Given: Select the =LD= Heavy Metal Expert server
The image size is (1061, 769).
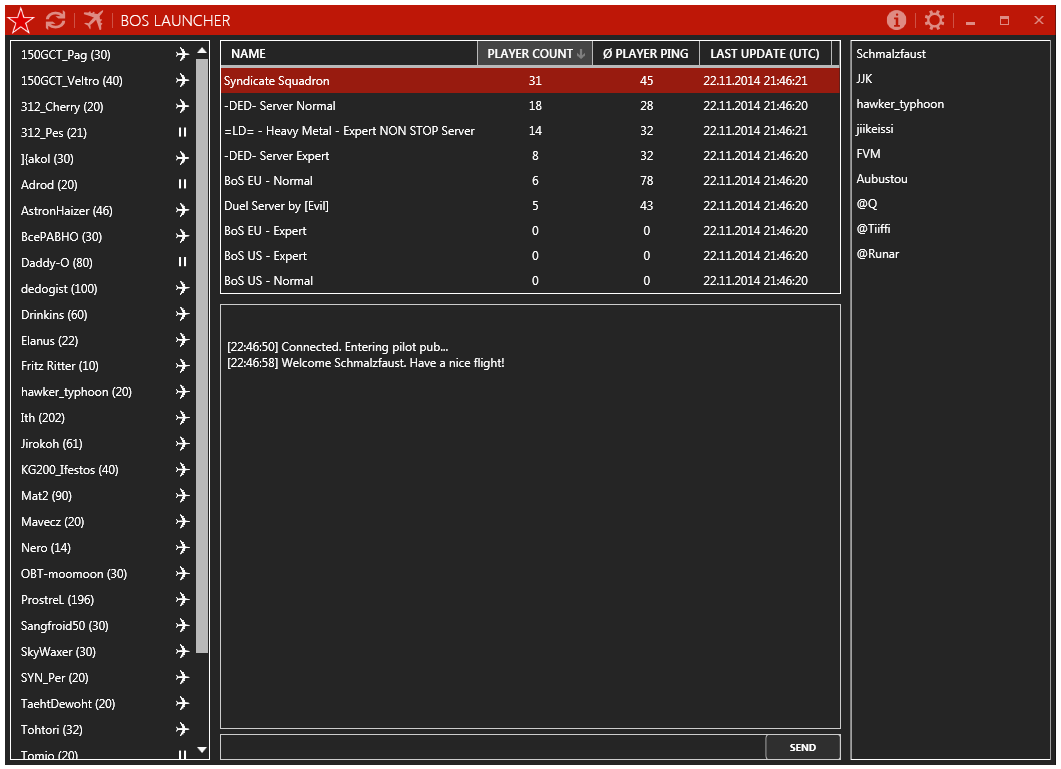Looking at the screenshot, I should (x=530, y=131).
